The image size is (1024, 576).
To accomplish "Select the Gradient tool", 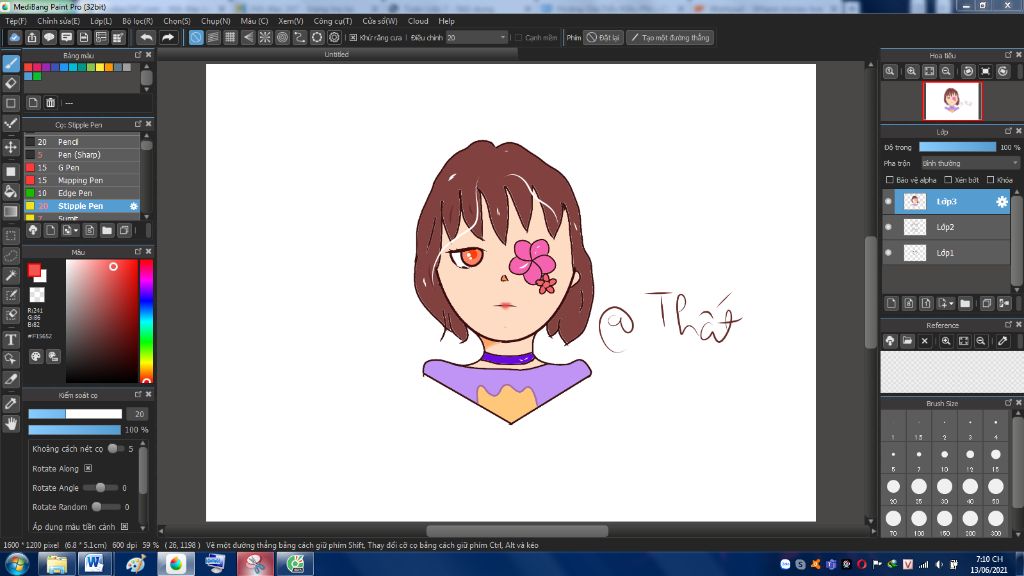I will click(11, 212).
